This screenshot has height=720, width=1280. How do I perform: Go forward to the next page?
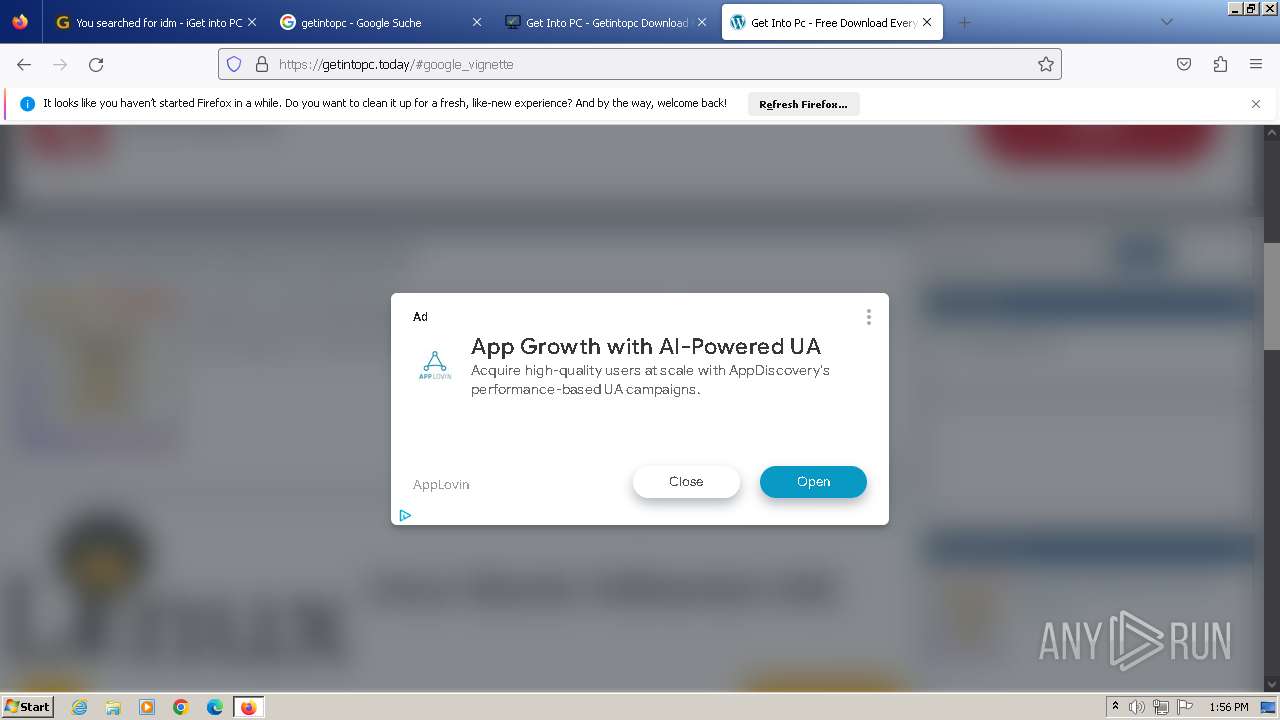60,64
